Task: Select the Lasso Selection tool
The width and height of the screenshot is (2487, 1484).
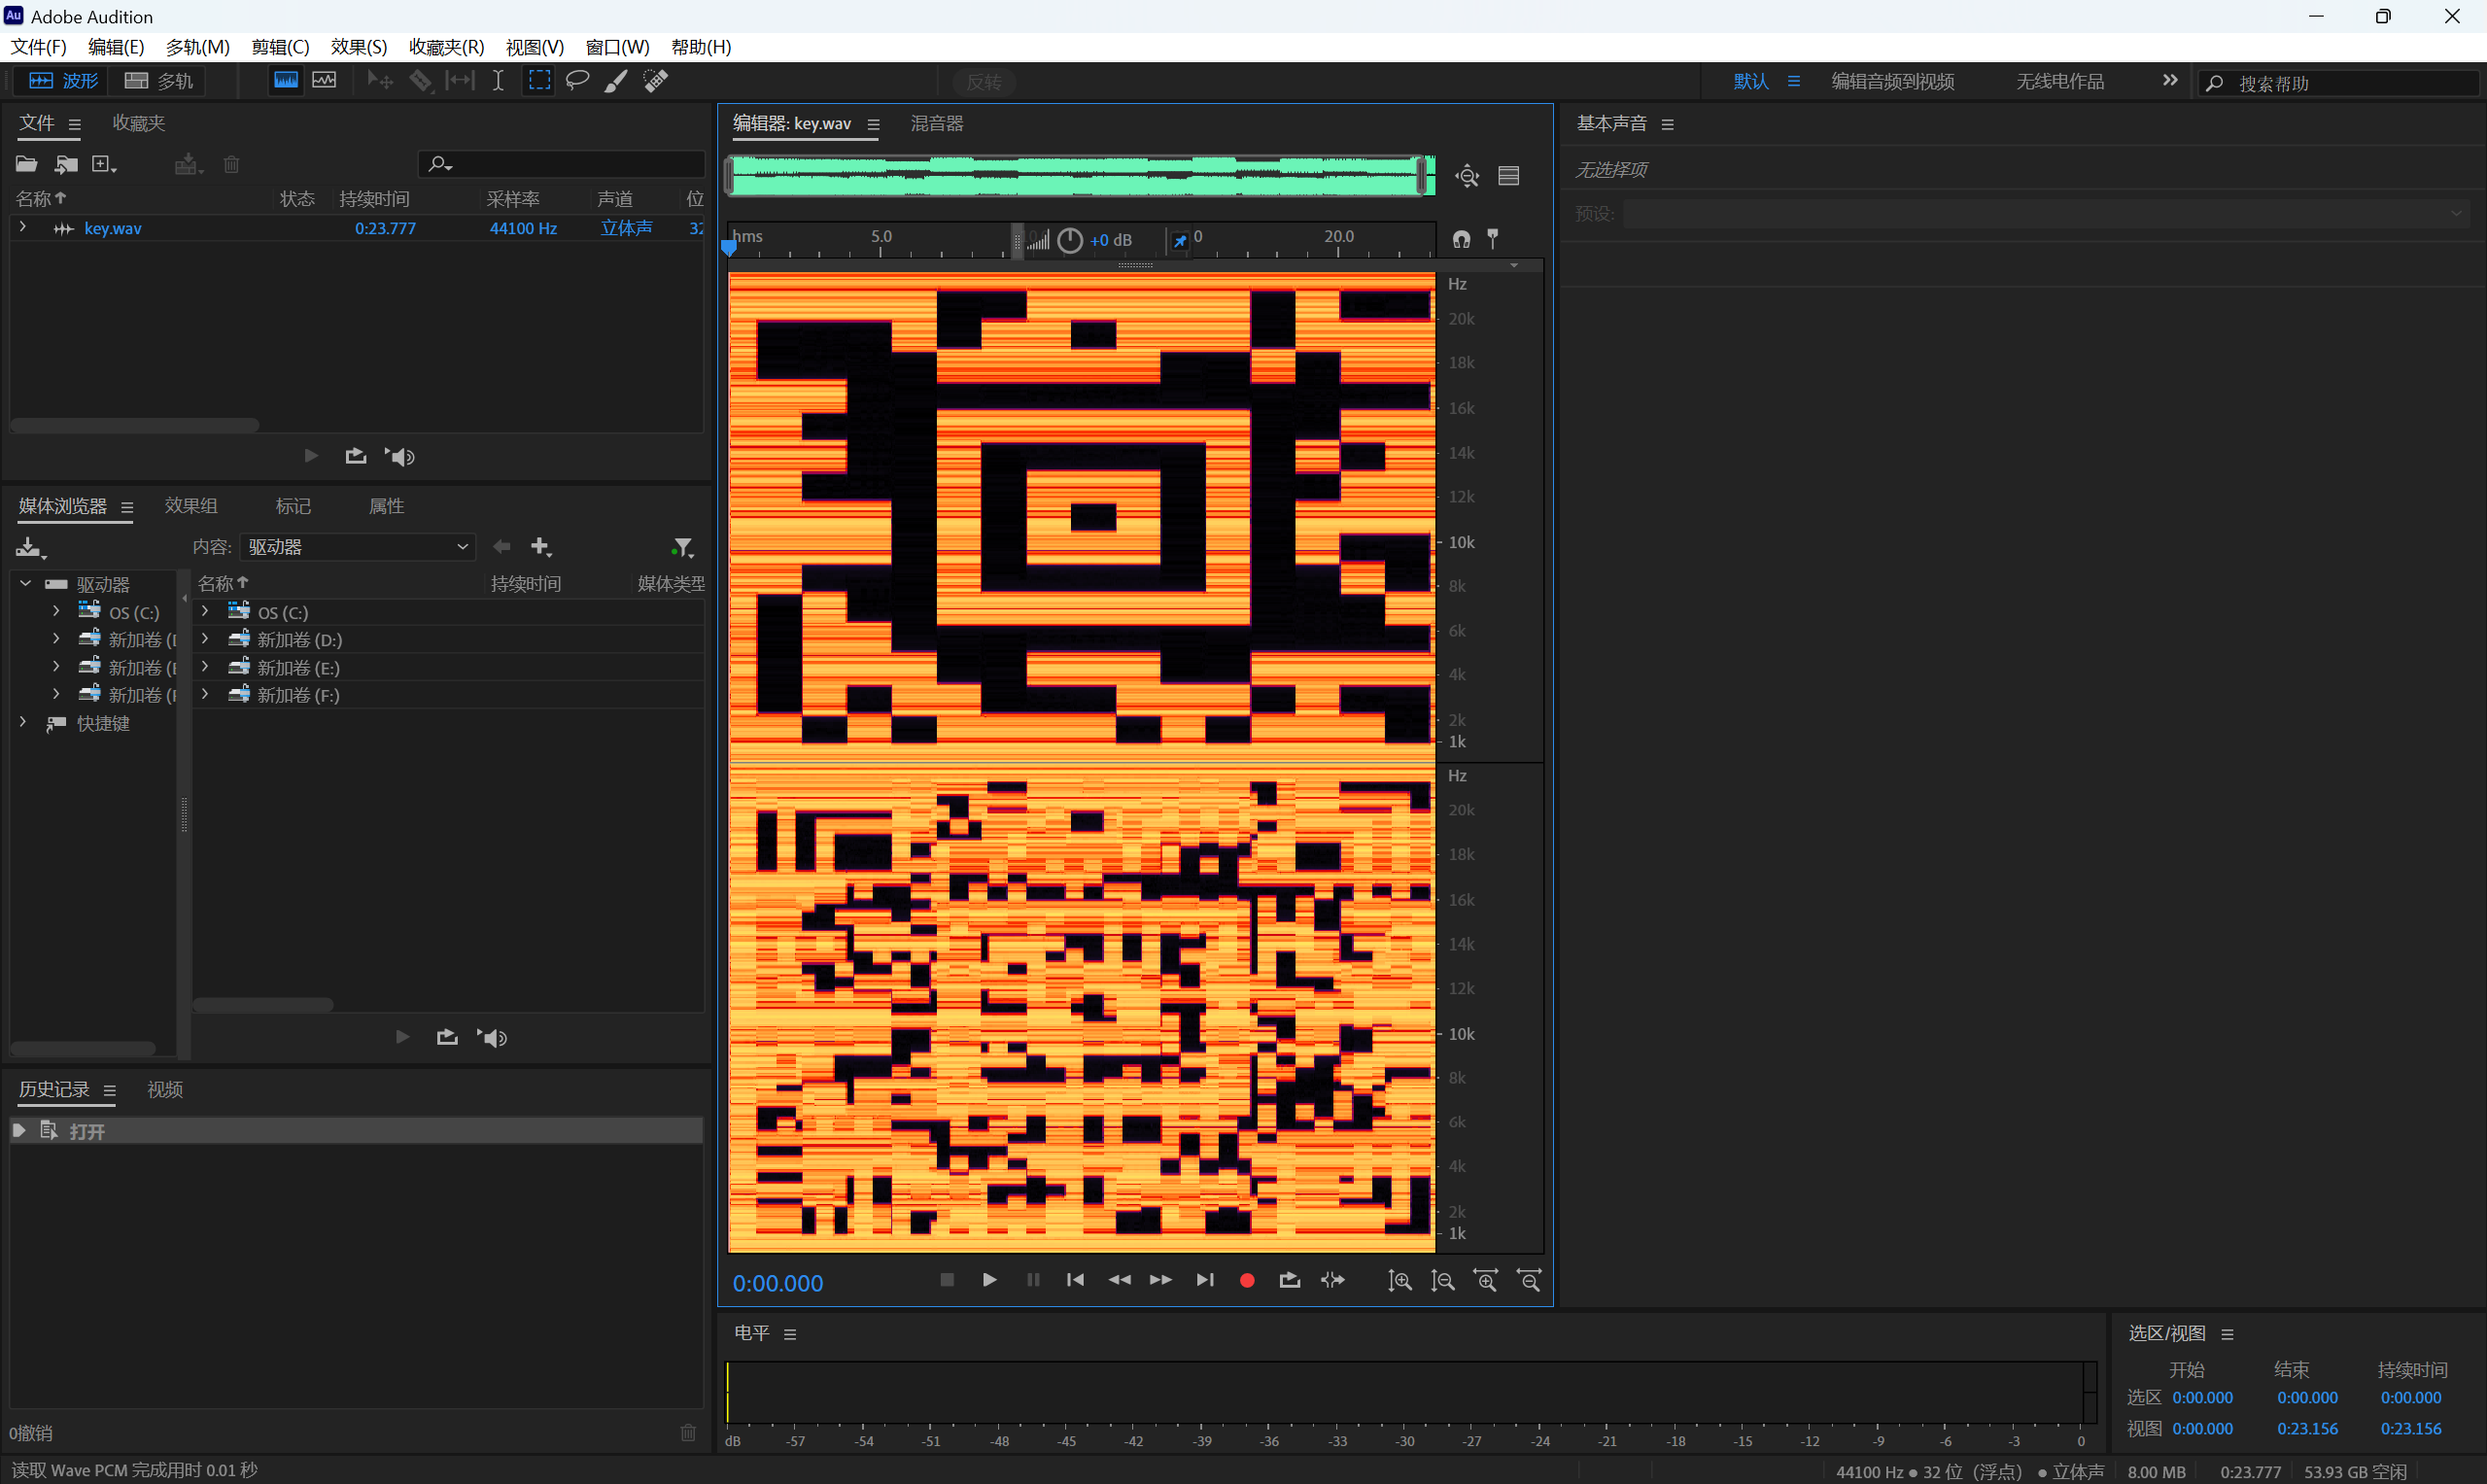Action: [x=577, y=81]
